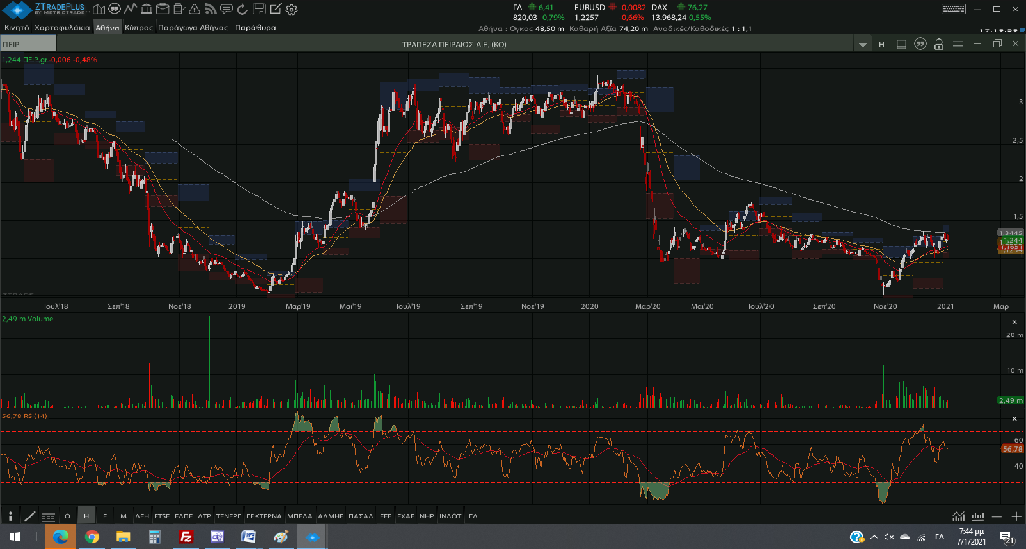Open the Χαρτοφυλάκια menu
Image resolution: width=1026 pixels, height=549 pixels.
pyautogui.click(x=62, y=28)
